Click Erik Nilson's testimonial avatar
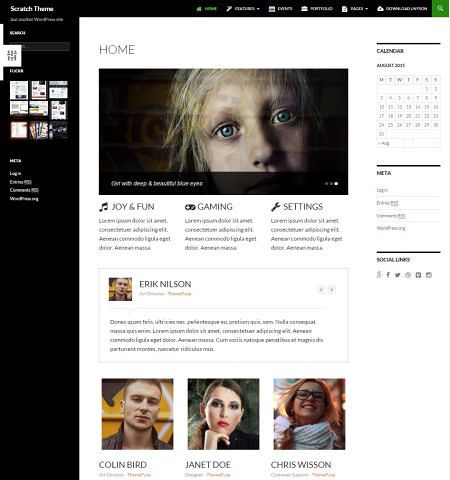450x480 pixels. [120, 289]
